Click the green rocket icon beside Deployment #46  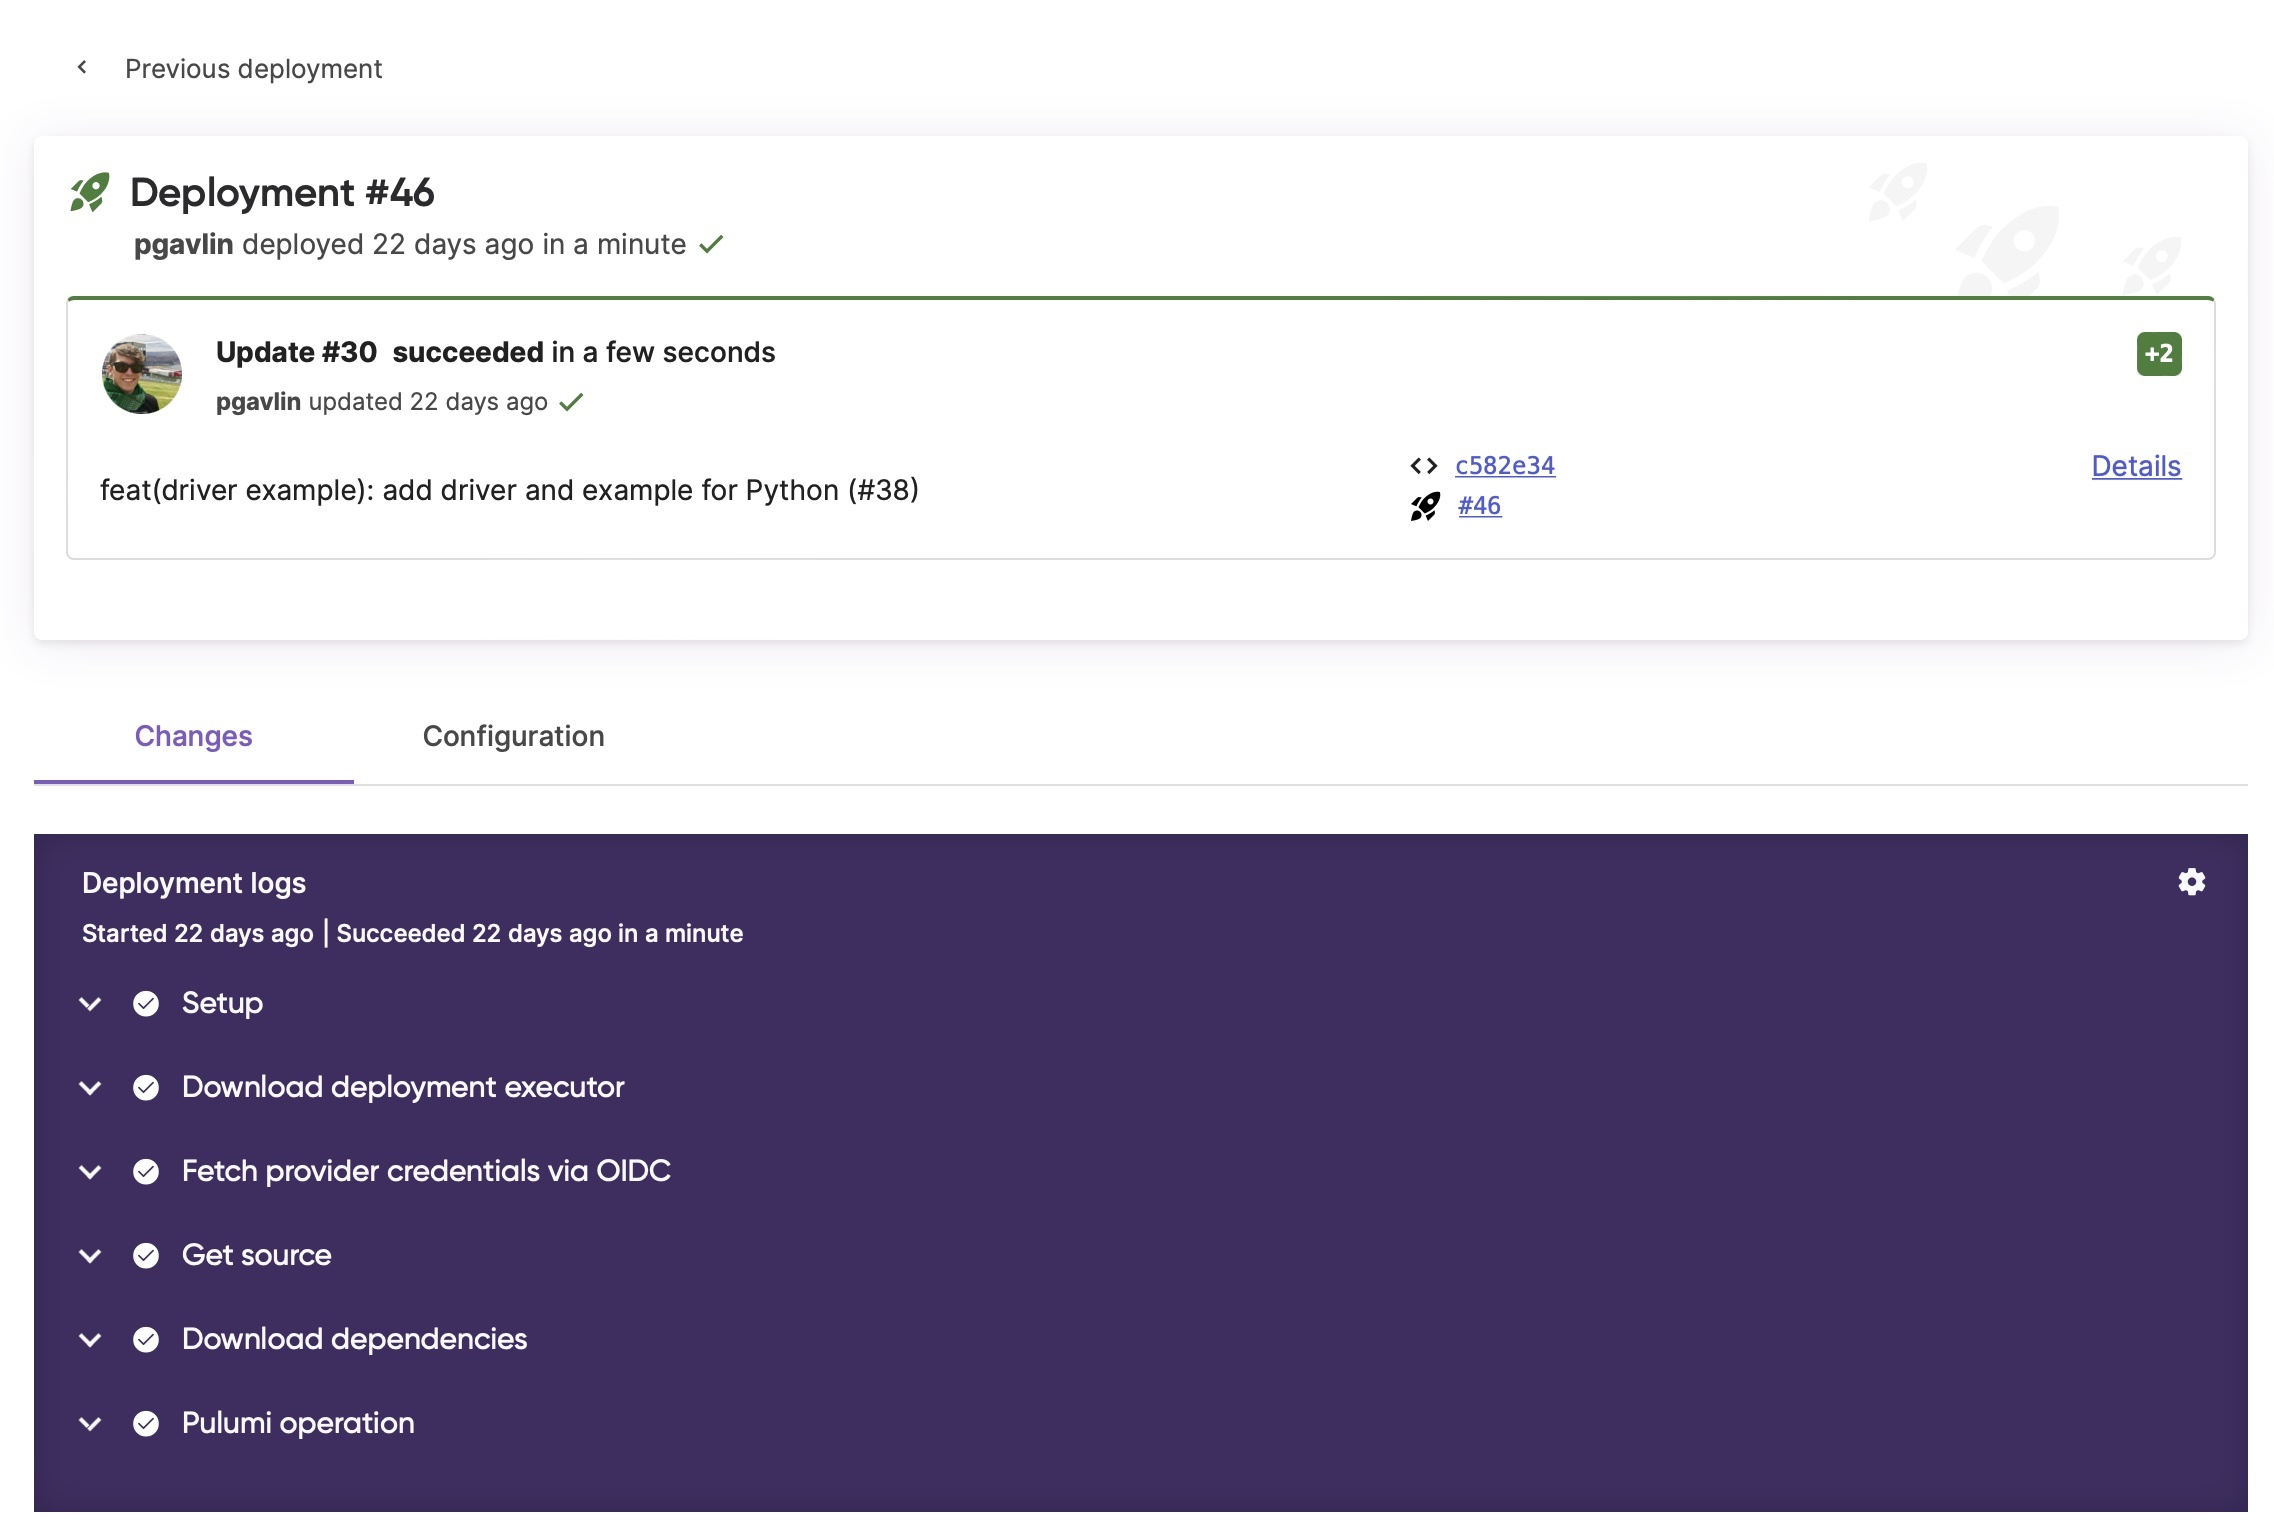tap(90, 192)
